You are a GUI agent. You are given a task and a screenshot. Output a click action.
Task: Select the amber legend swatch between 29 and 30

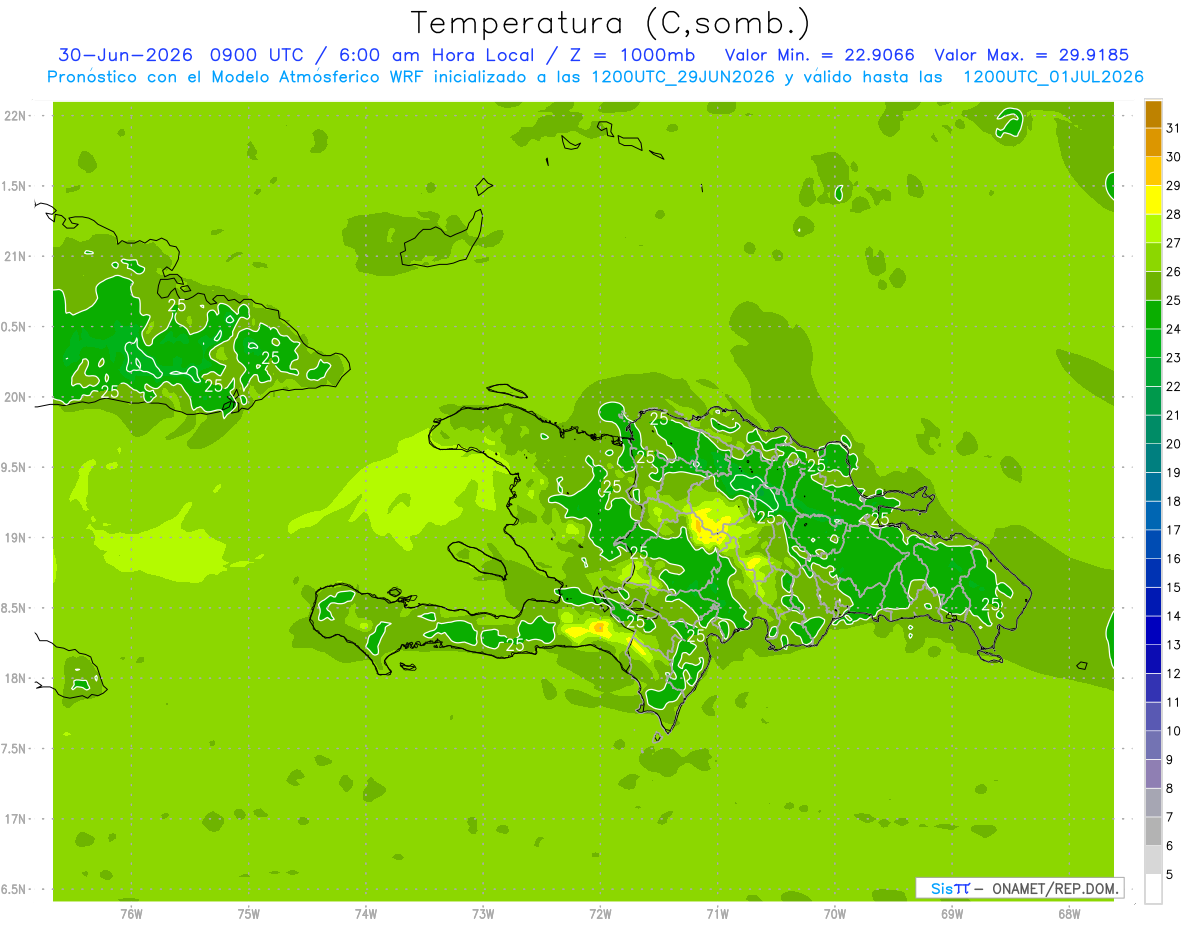(1153, 171)
